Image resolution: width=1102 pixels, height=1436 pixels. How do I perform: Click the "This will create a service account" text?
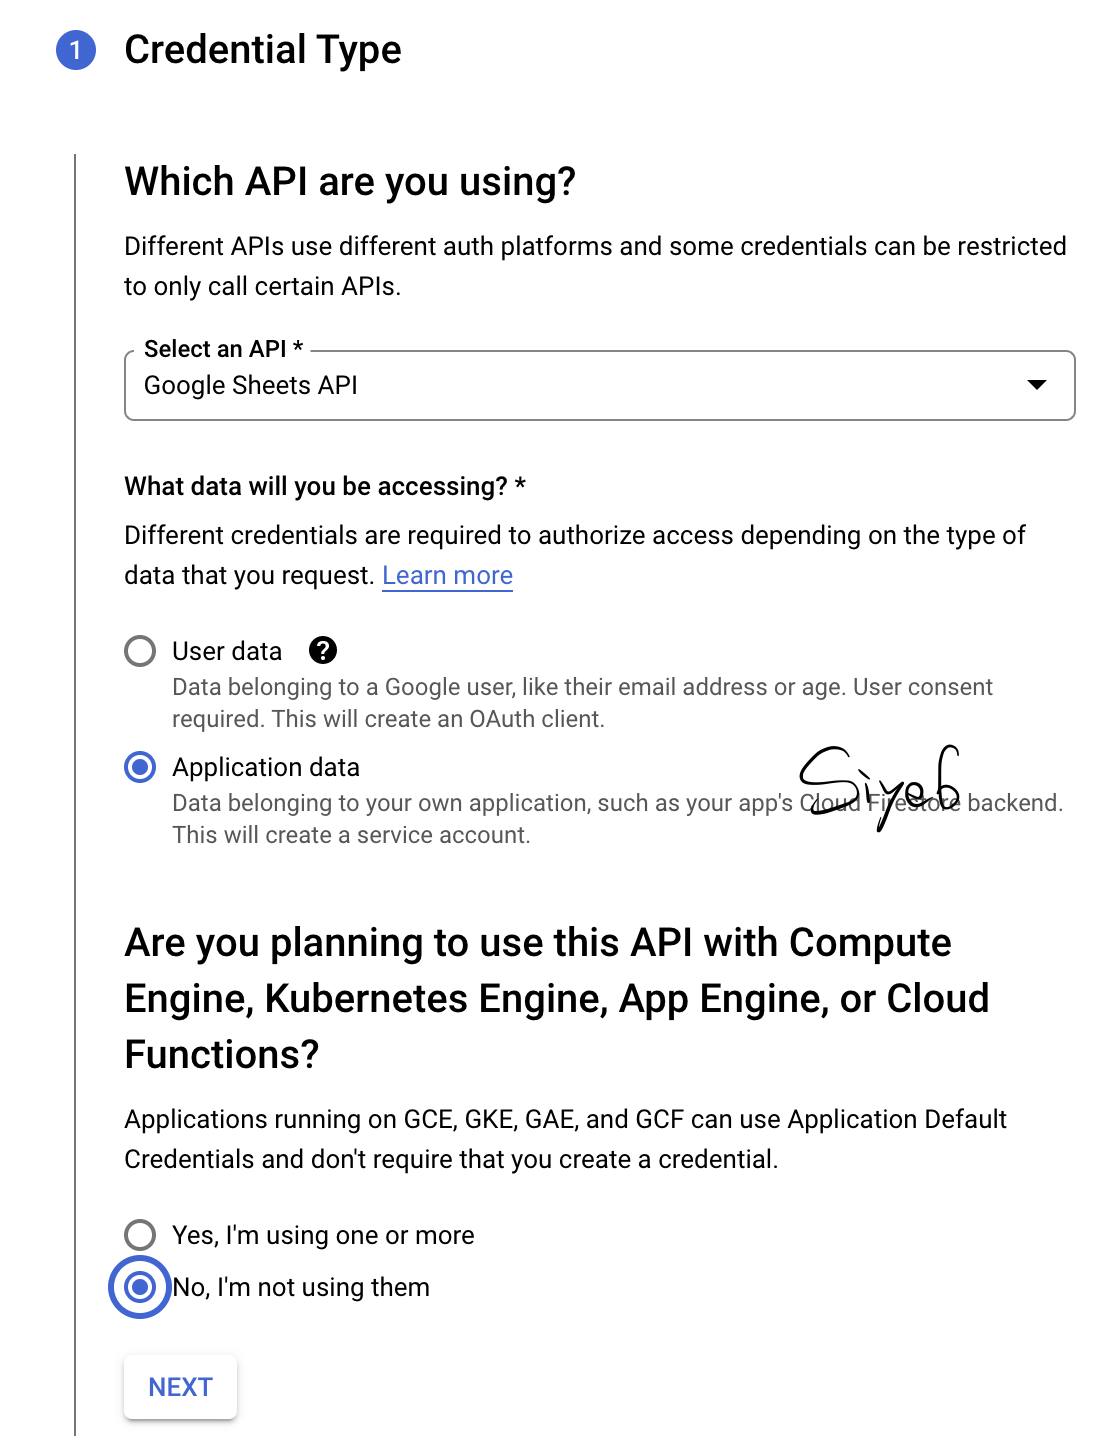(351, 835)
